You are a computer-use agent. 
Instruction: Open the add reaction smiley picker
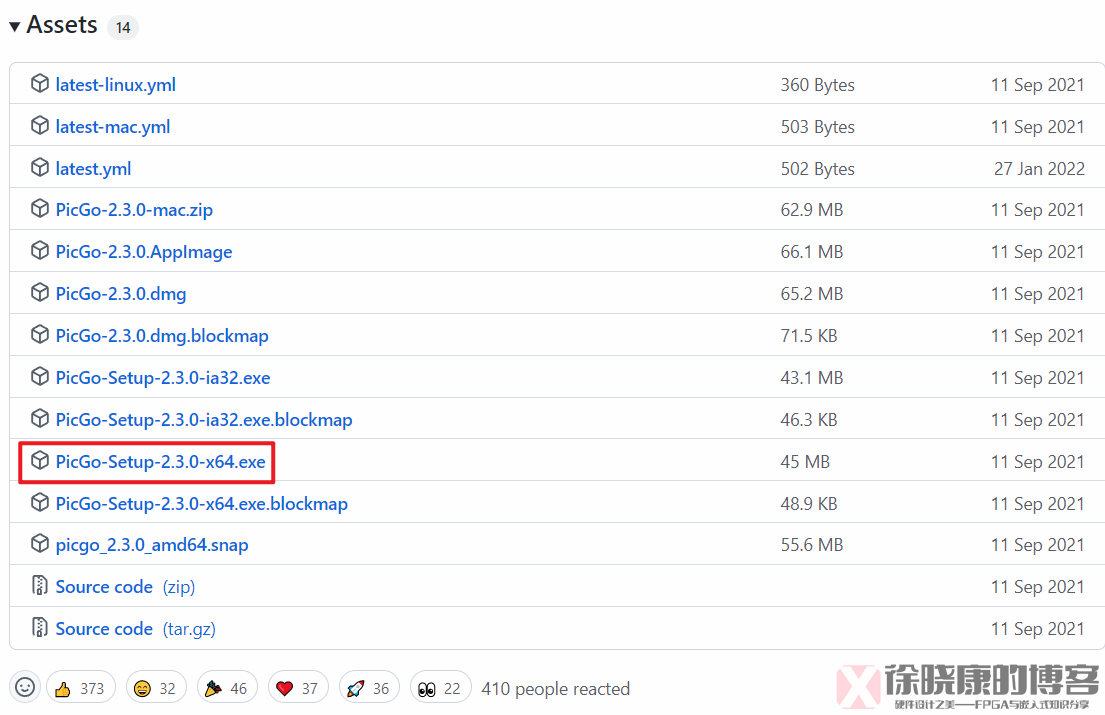[25, 687]
